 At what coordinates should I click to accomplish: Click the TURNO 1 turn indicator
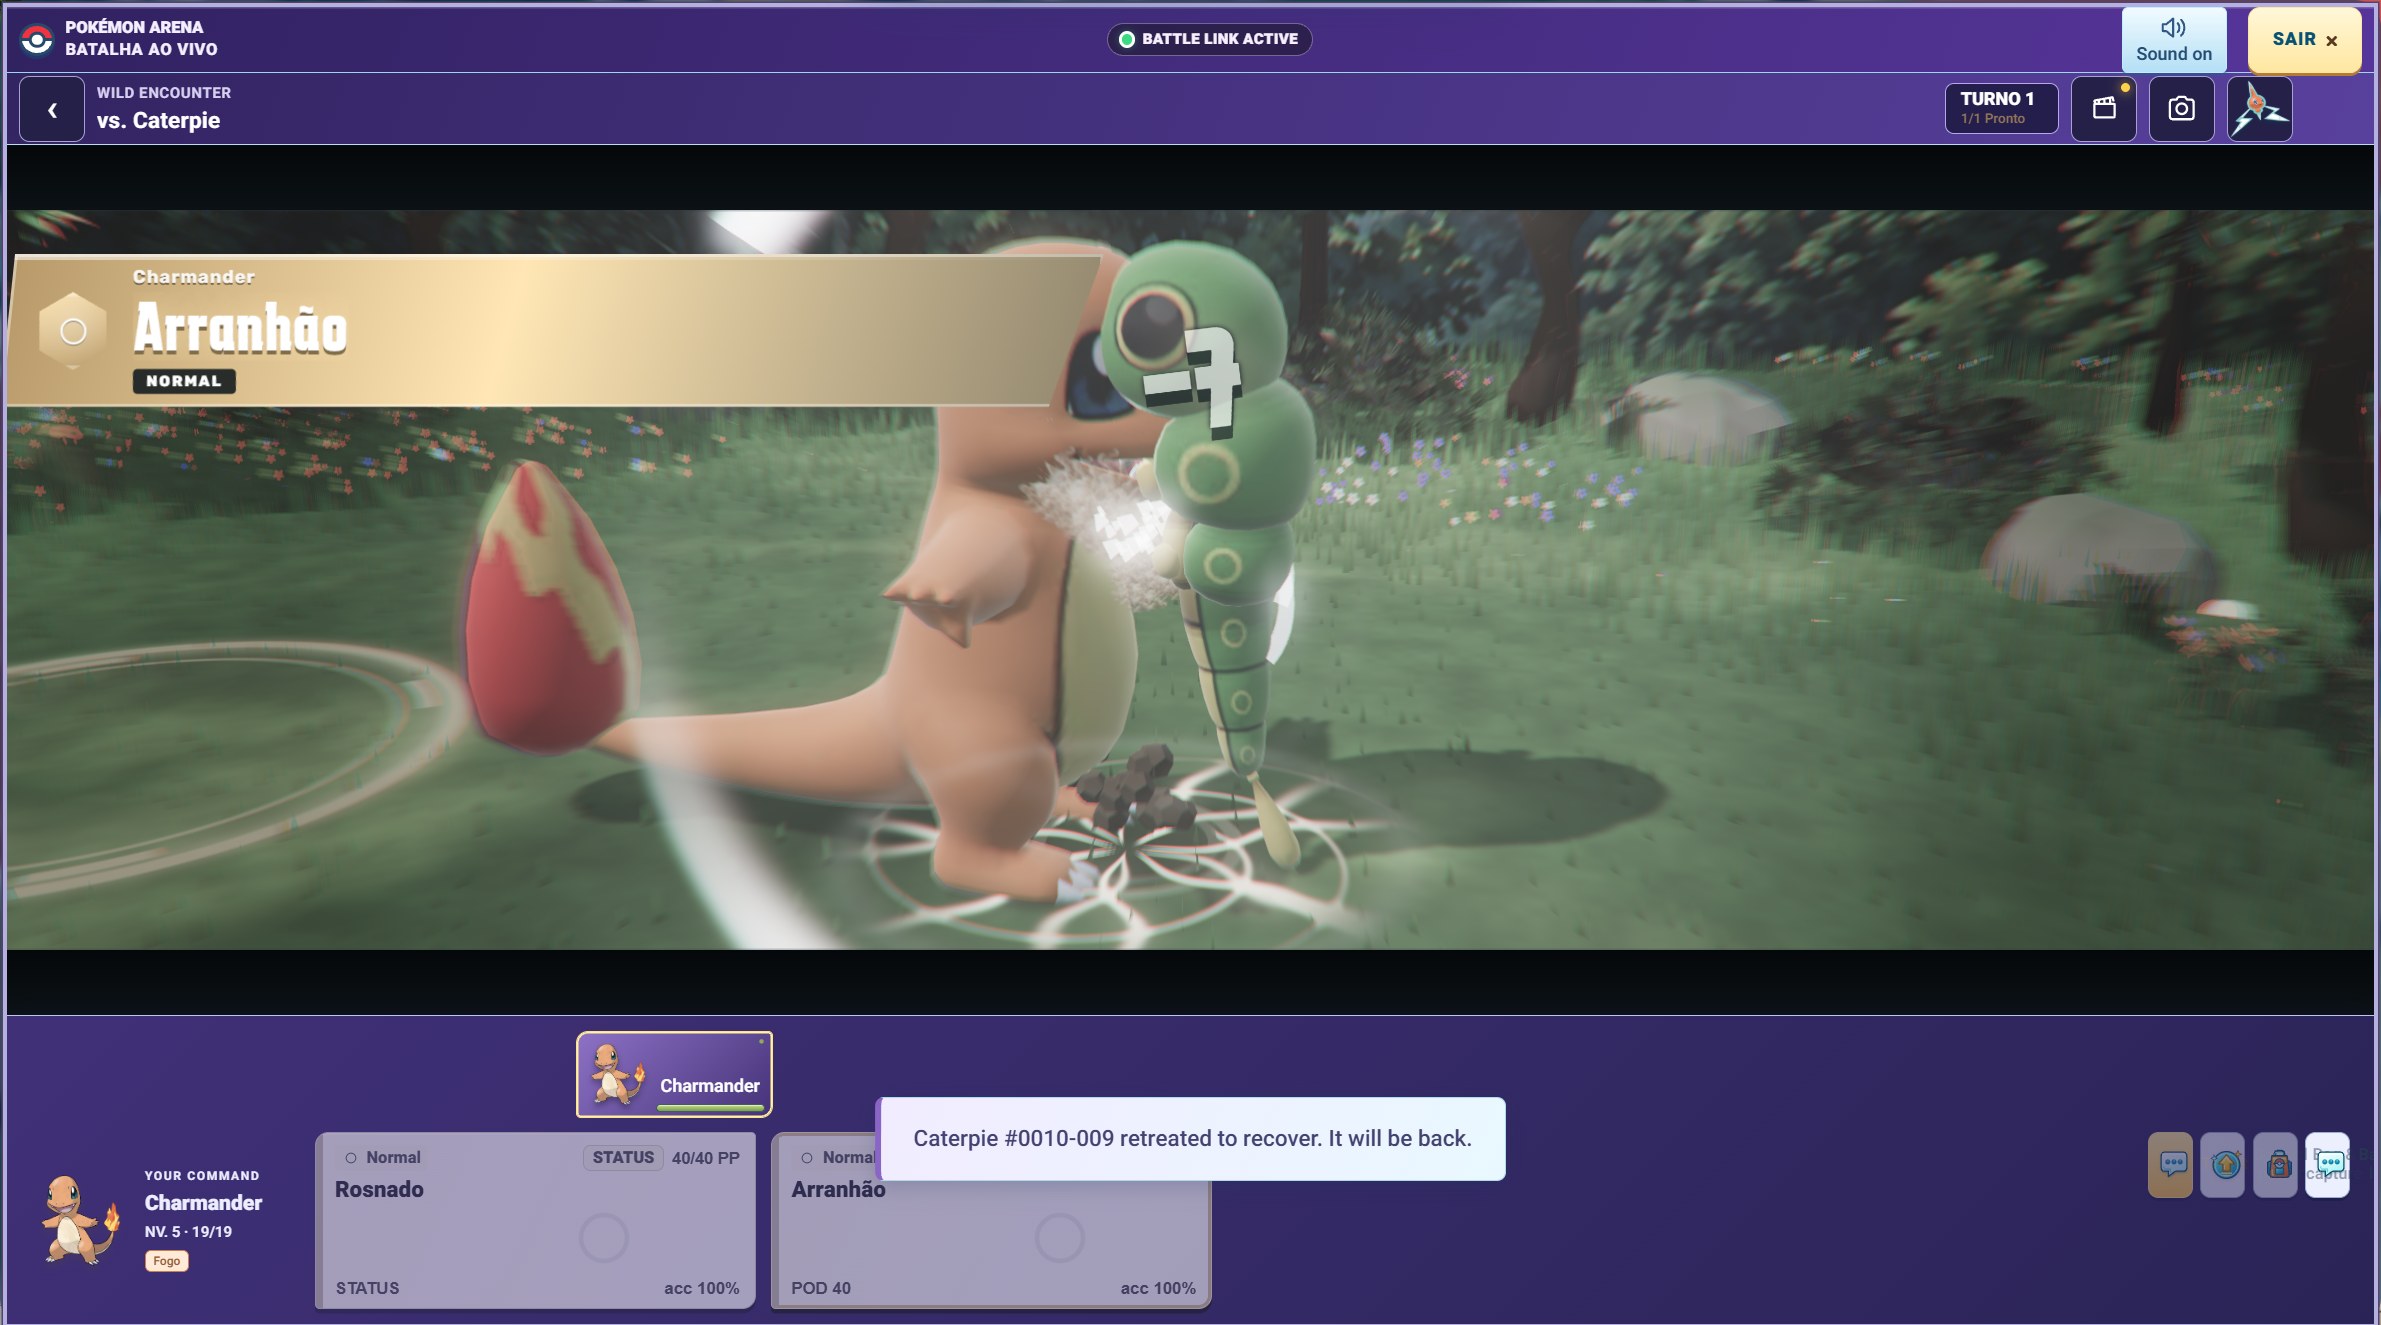click(2001, 108)
